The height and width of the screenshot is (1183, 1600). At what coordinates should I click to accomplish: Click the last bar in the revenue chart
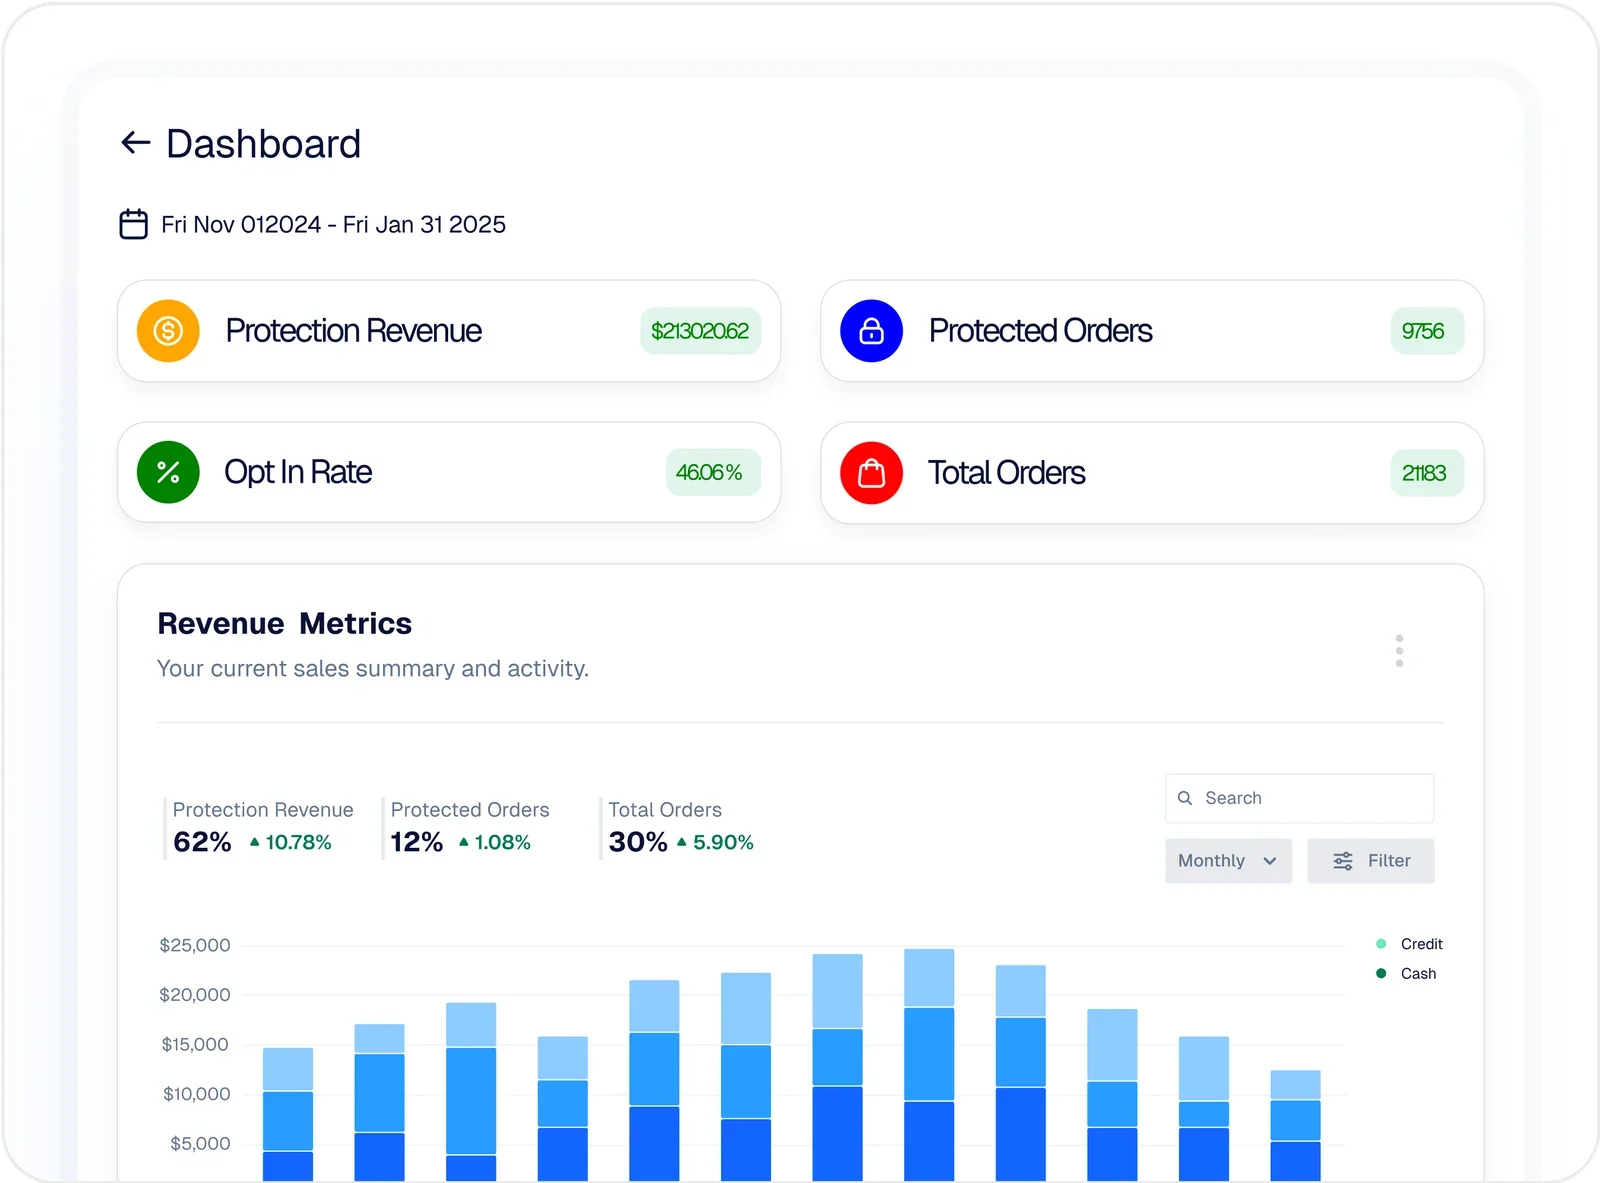click(x=1296, y=1126)
